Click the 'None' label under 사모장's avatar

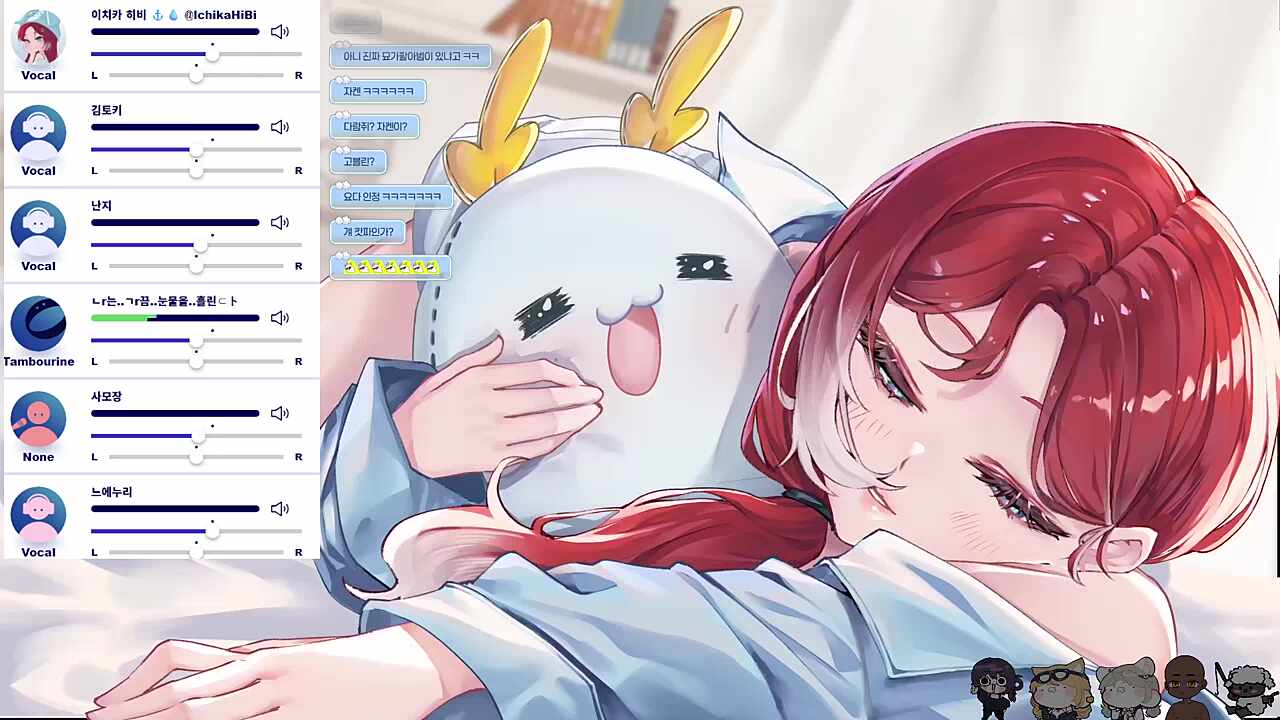point(38,457)
